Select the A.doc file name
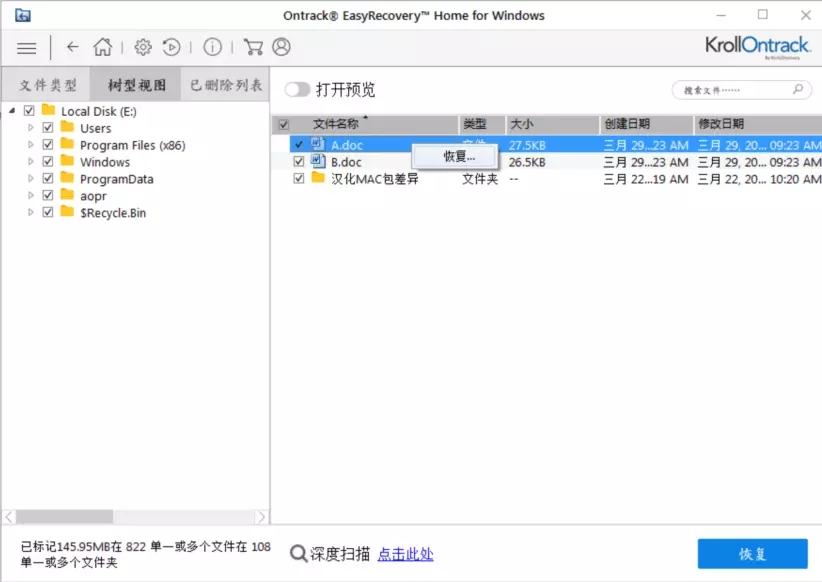822x582 pixels. click(x=347, y=145)
